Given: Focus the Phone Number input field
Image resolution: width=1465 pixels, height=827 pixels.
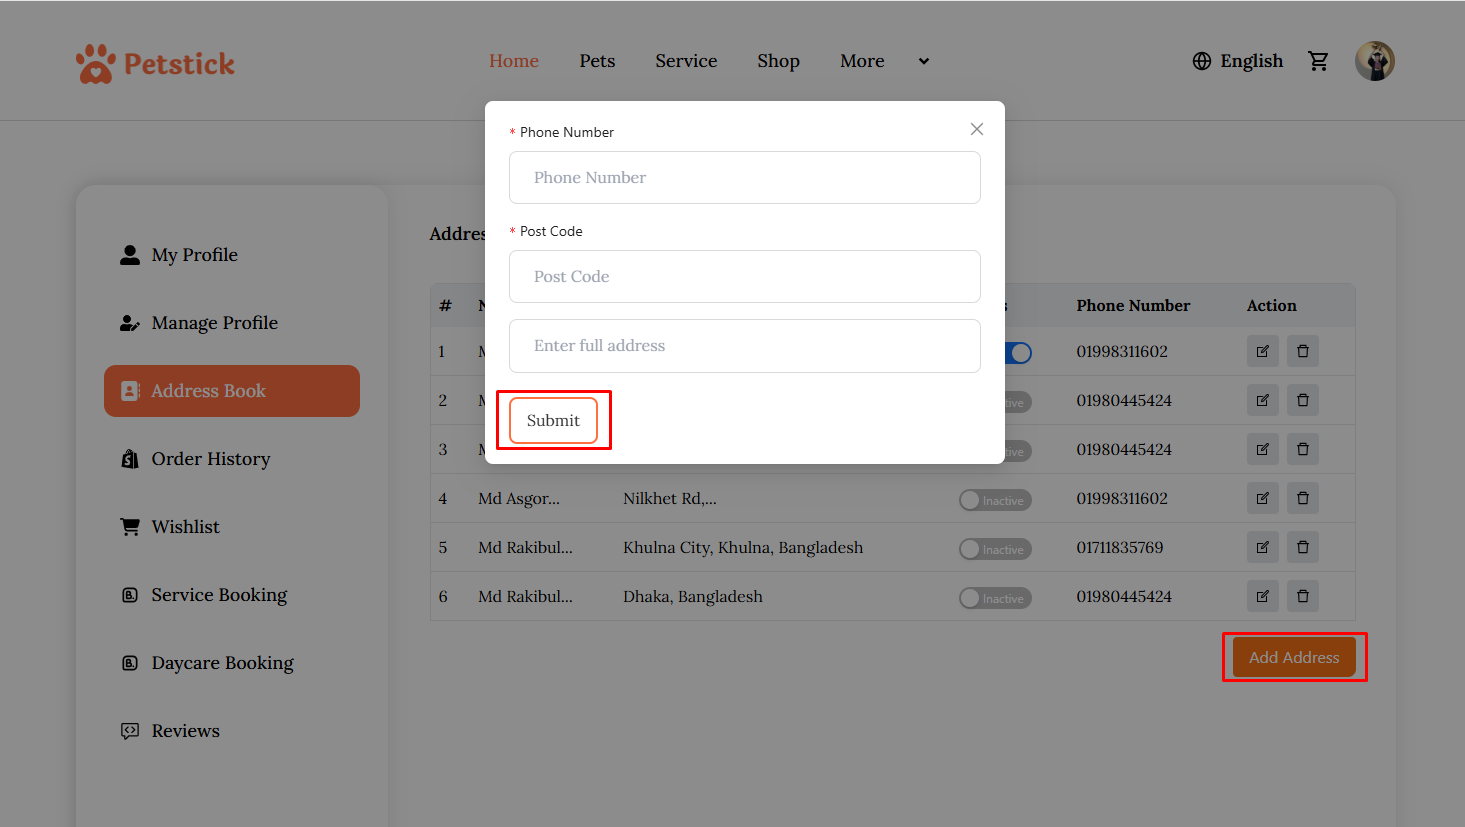Looking at the screenshot, I should pyautogui.click(x=744, y=177).
